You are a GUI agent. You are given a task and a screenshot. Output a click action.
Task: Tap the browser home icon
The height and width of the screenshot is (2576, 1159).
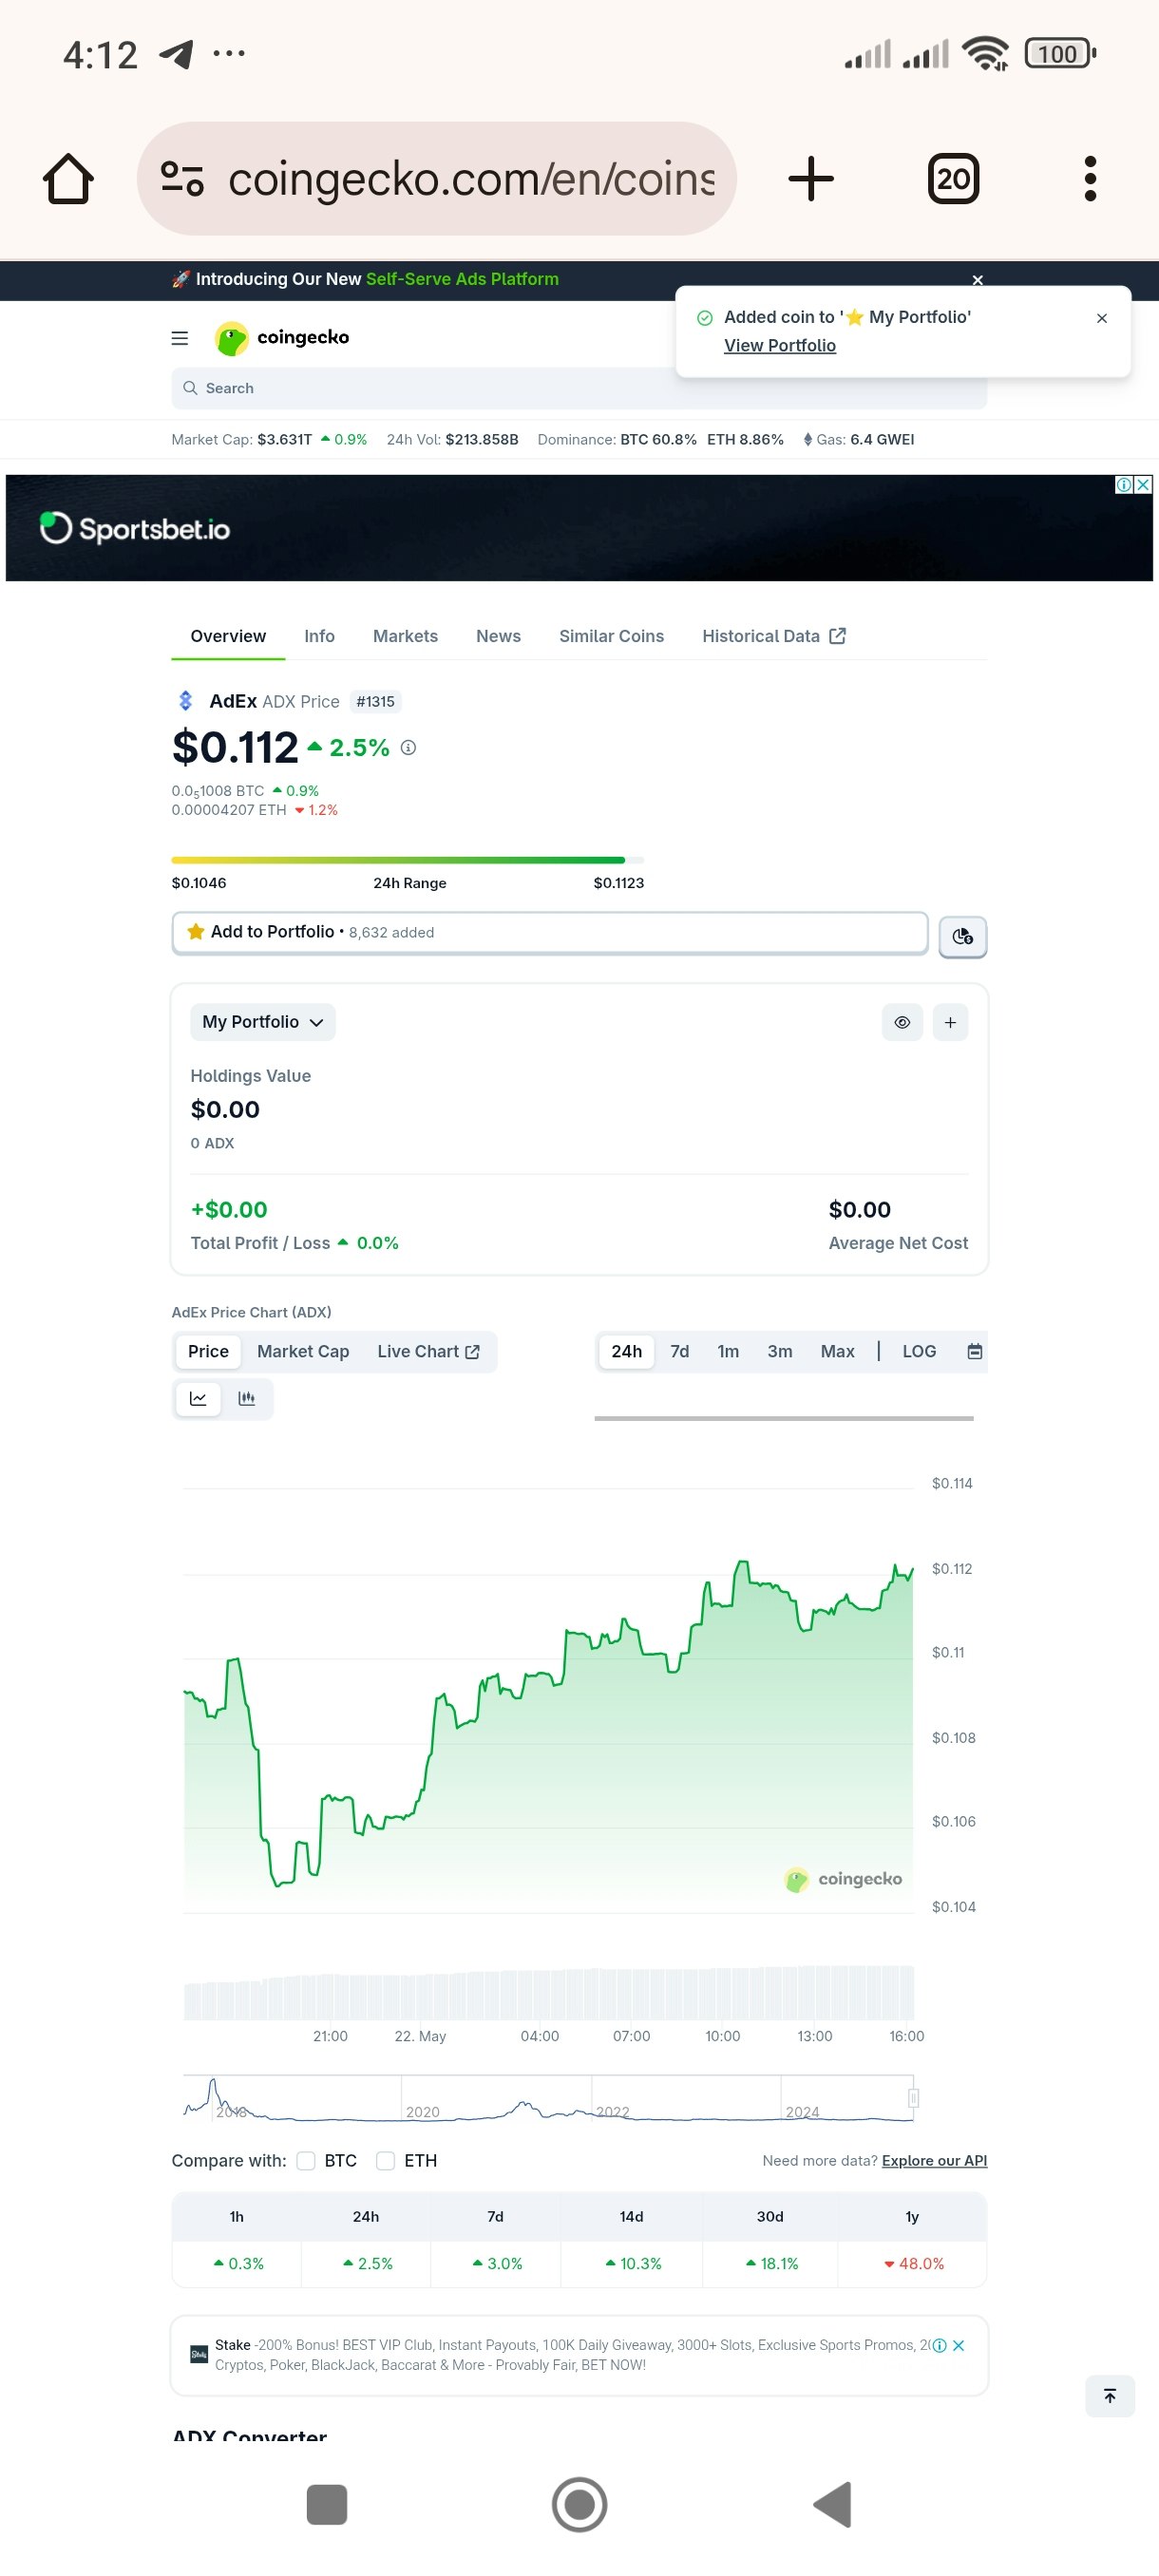pyautogui.click(x=68, y=179)
